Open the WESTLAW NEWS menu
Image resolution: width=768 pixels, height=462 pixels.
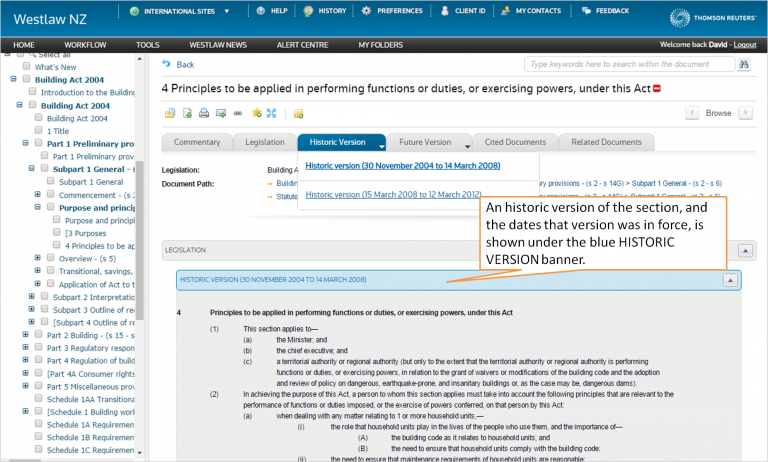[x=218, y=45]
